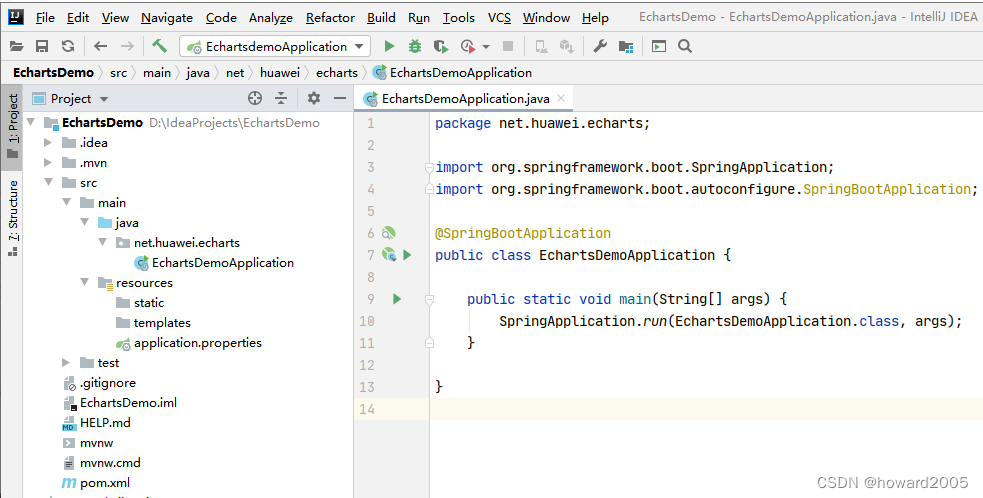
Task: Expand the test folder in project tree
Action: coord(66,362)
